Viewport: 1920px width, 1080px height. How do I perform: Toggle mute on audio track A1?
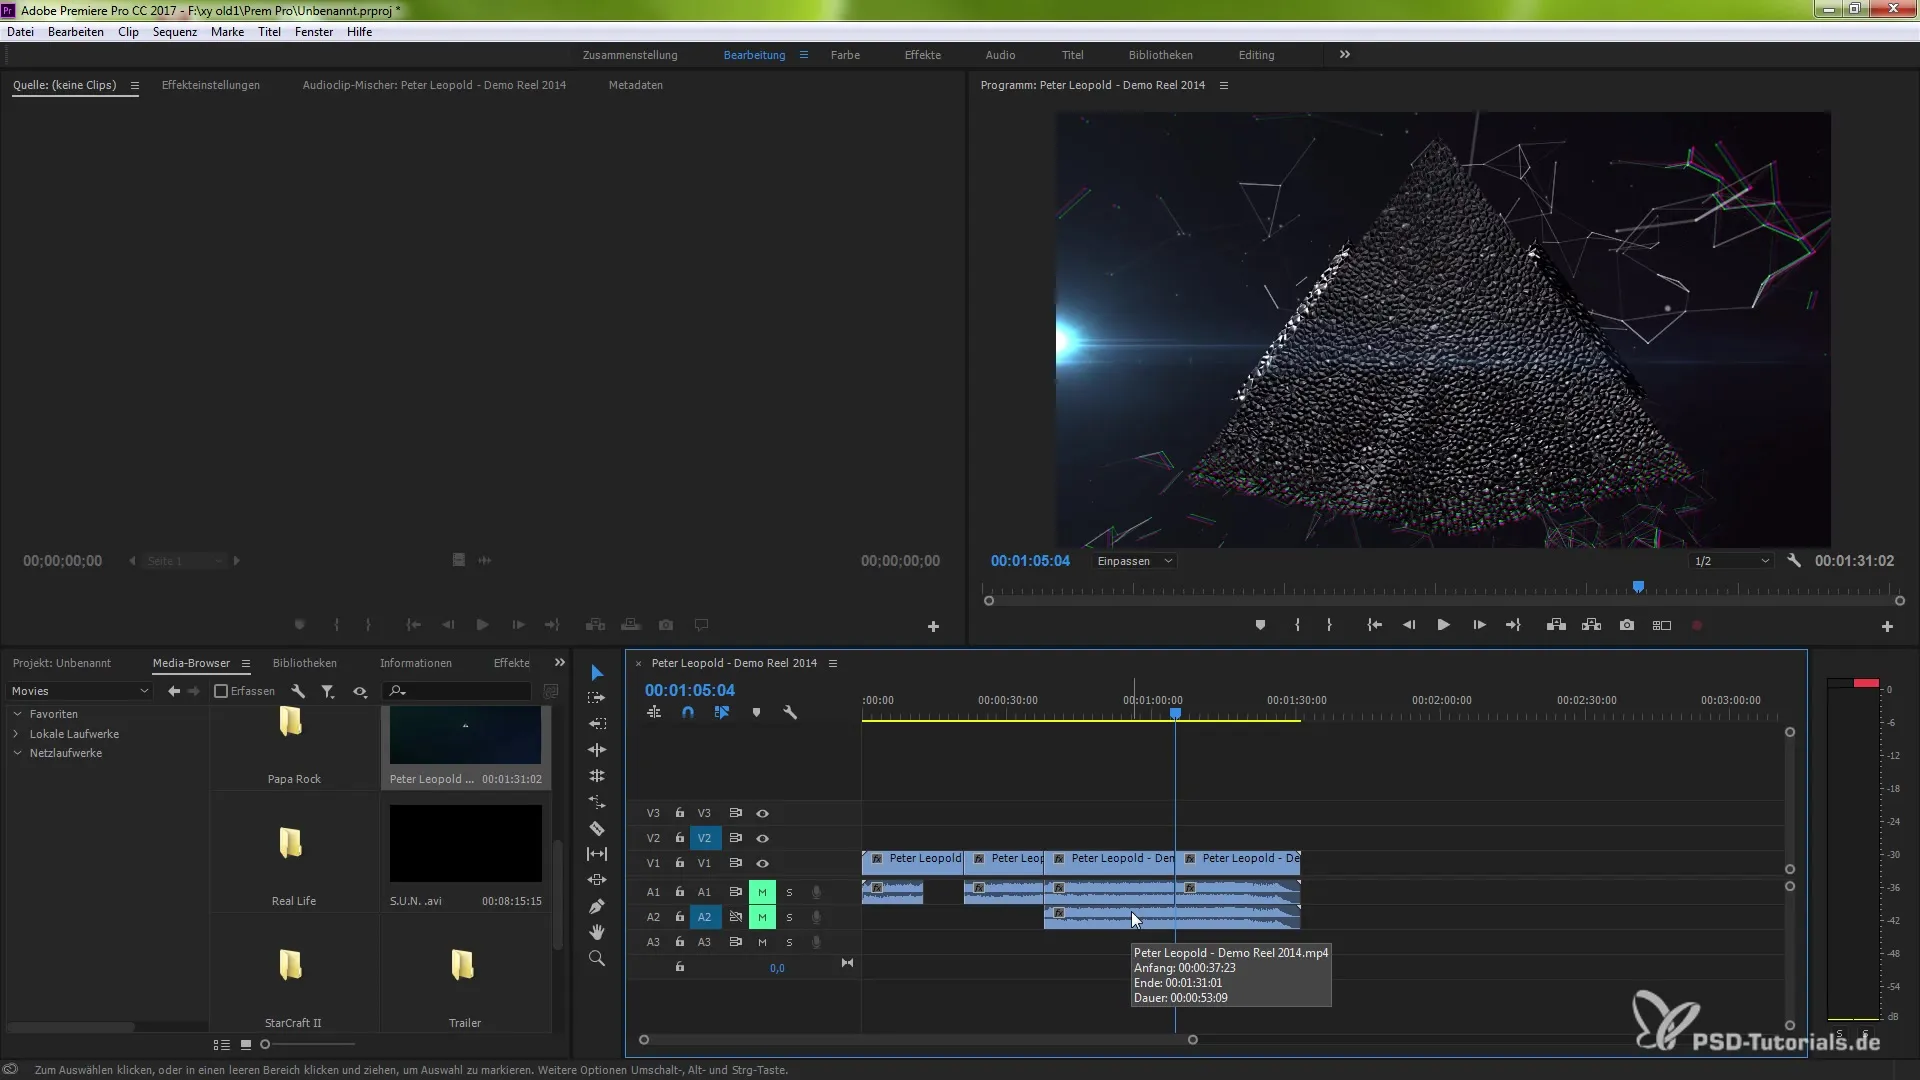[762, 892]
